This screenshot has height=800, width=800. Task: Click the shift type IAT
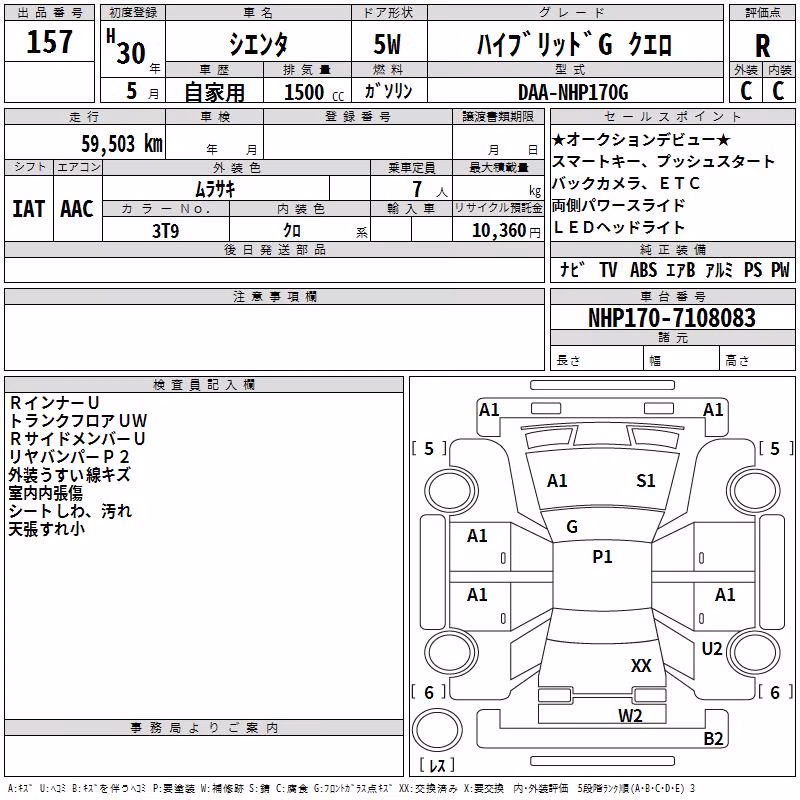coord(29,209)
